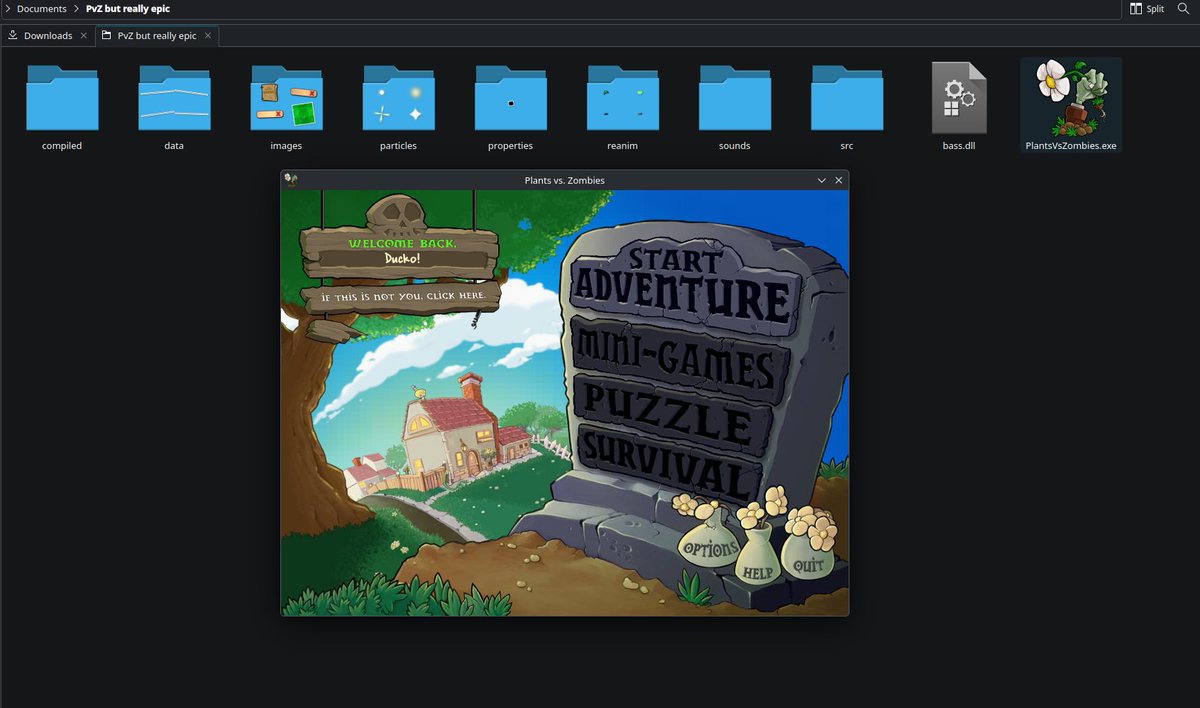Minimize the Plants vs. Zombies window
The height and width of the screenshot is (708, 1200).
pyautogui.click(x=822, y=180)
